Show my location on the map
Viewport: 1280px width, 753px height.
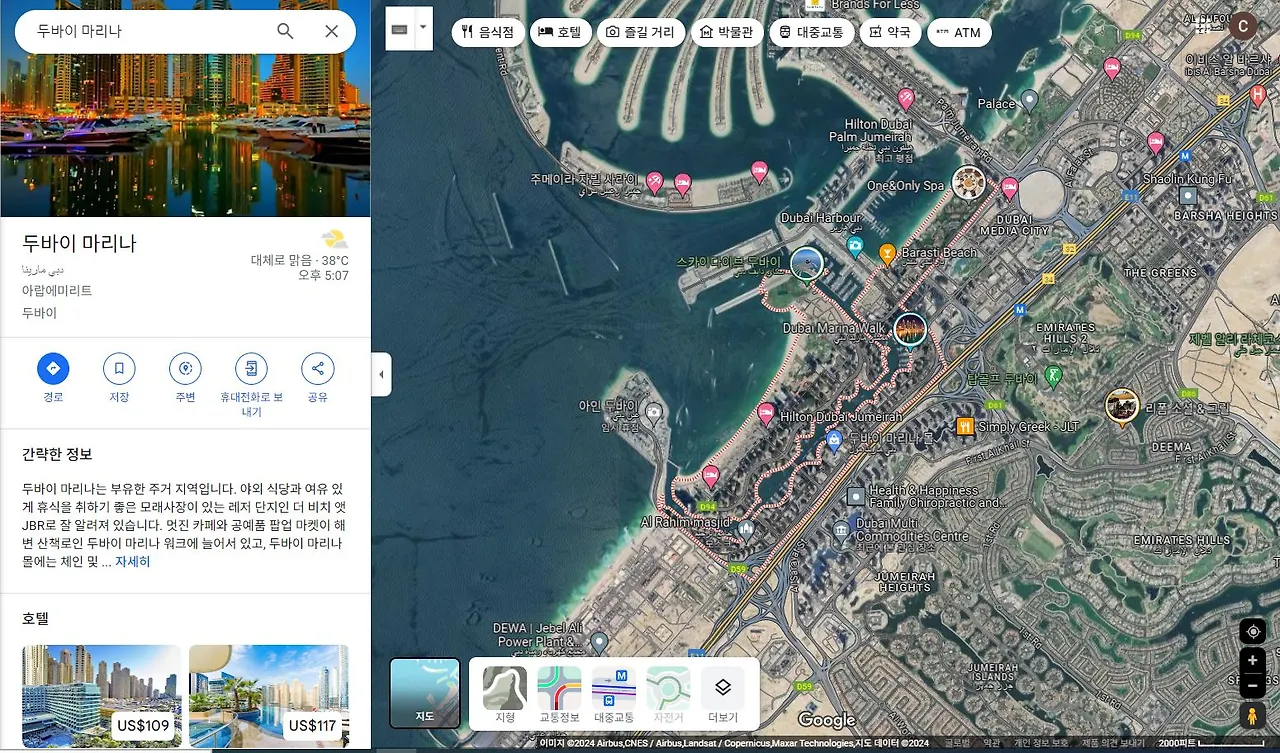[1252, 632]
